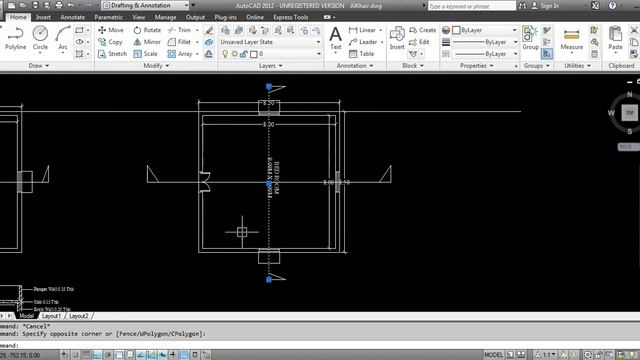Viewport: 640px width, 360px height.
Task: Click the Leader annotation tool
Action: pos(363,42)
